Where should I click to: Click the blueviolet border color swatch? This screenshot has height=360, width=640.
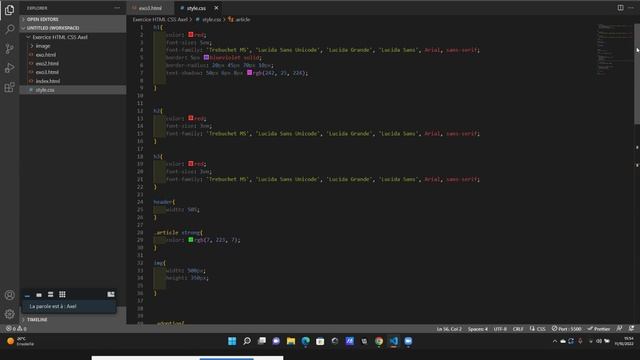206,58
